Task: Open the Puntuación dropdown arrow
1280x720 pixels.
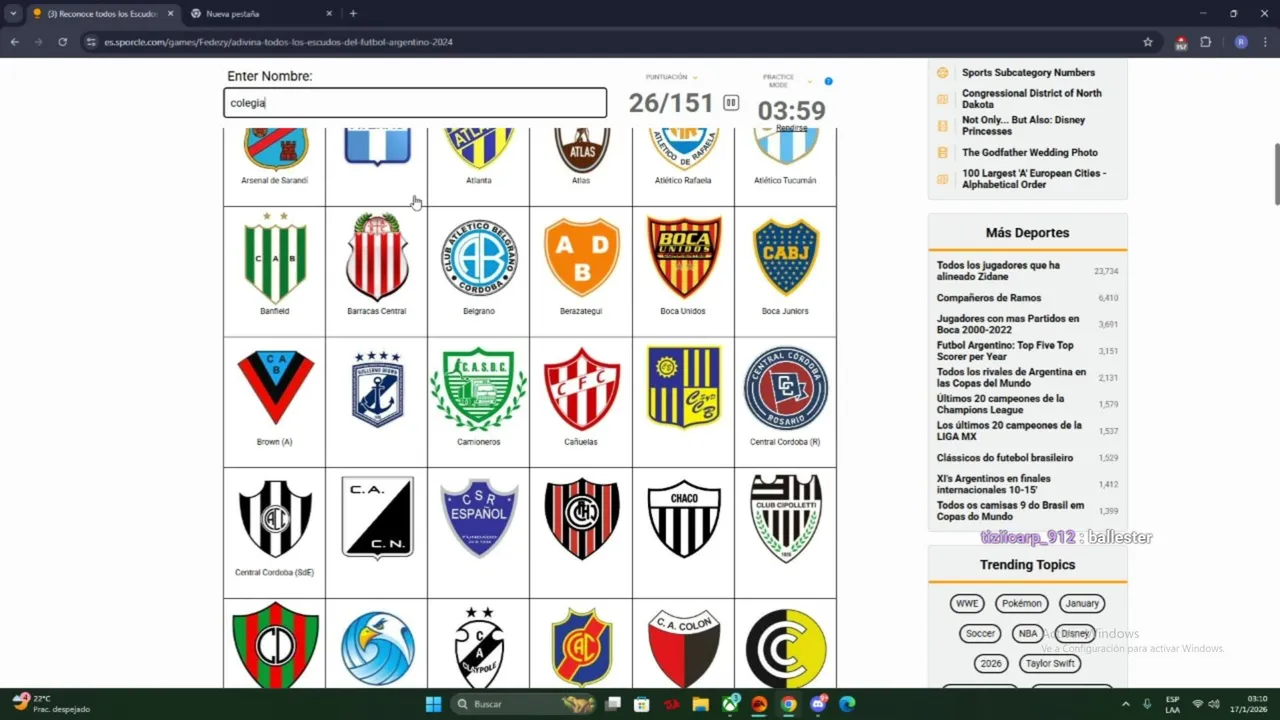Action: pyautogui.click(x=695, y=77)
